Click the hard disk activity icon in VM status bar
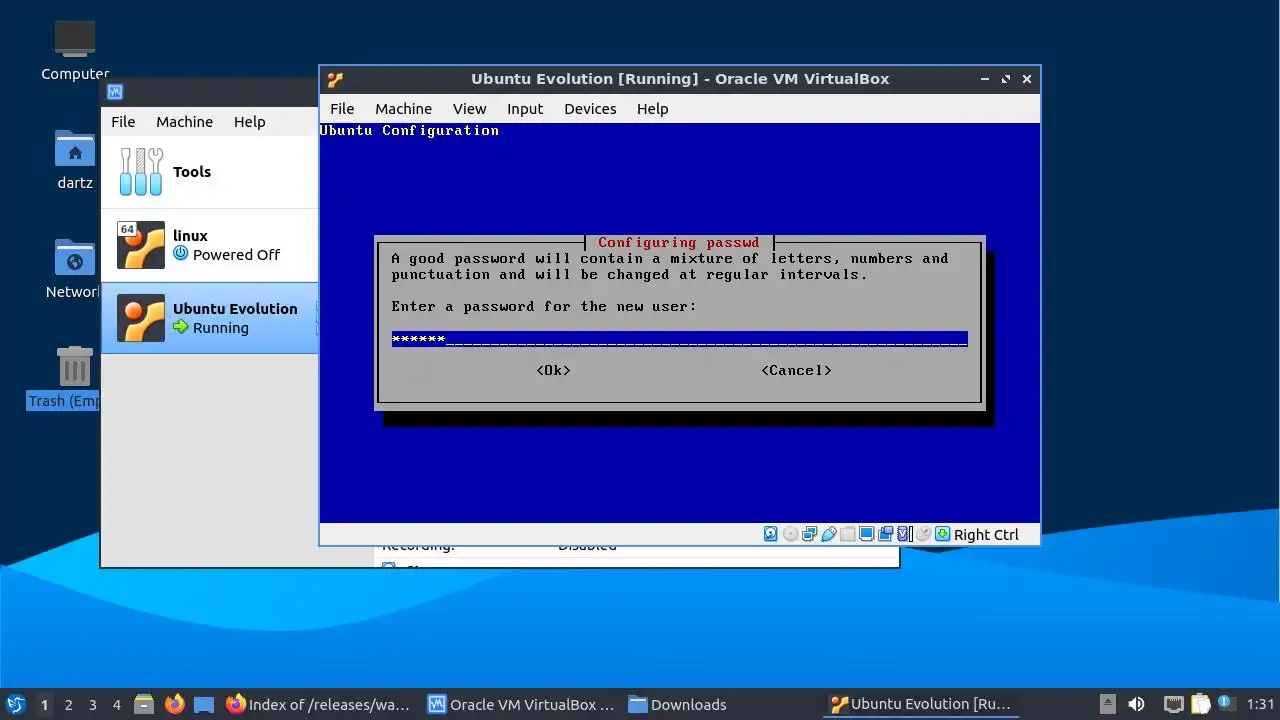The height and width of the screenshot is (720, 1280). pyautogui.click(x=770, y=534)
